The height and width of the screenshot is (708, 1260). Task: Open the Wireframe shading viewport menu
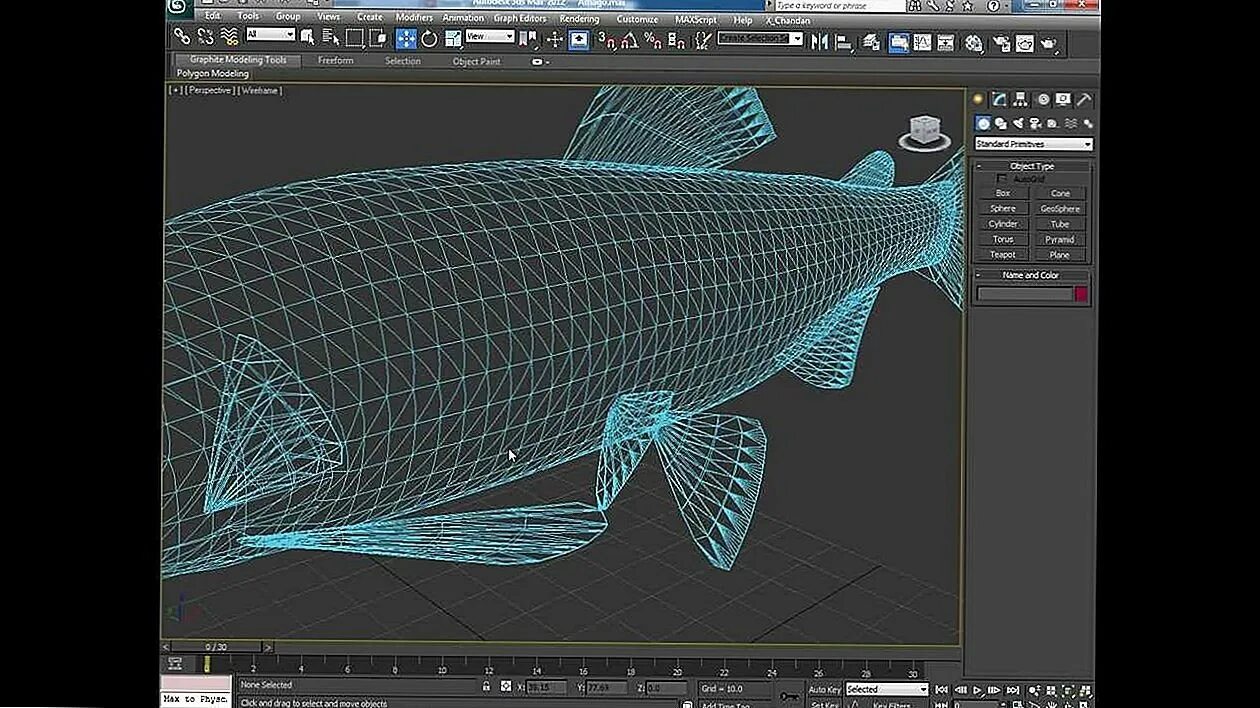click(x=260, y=90)
